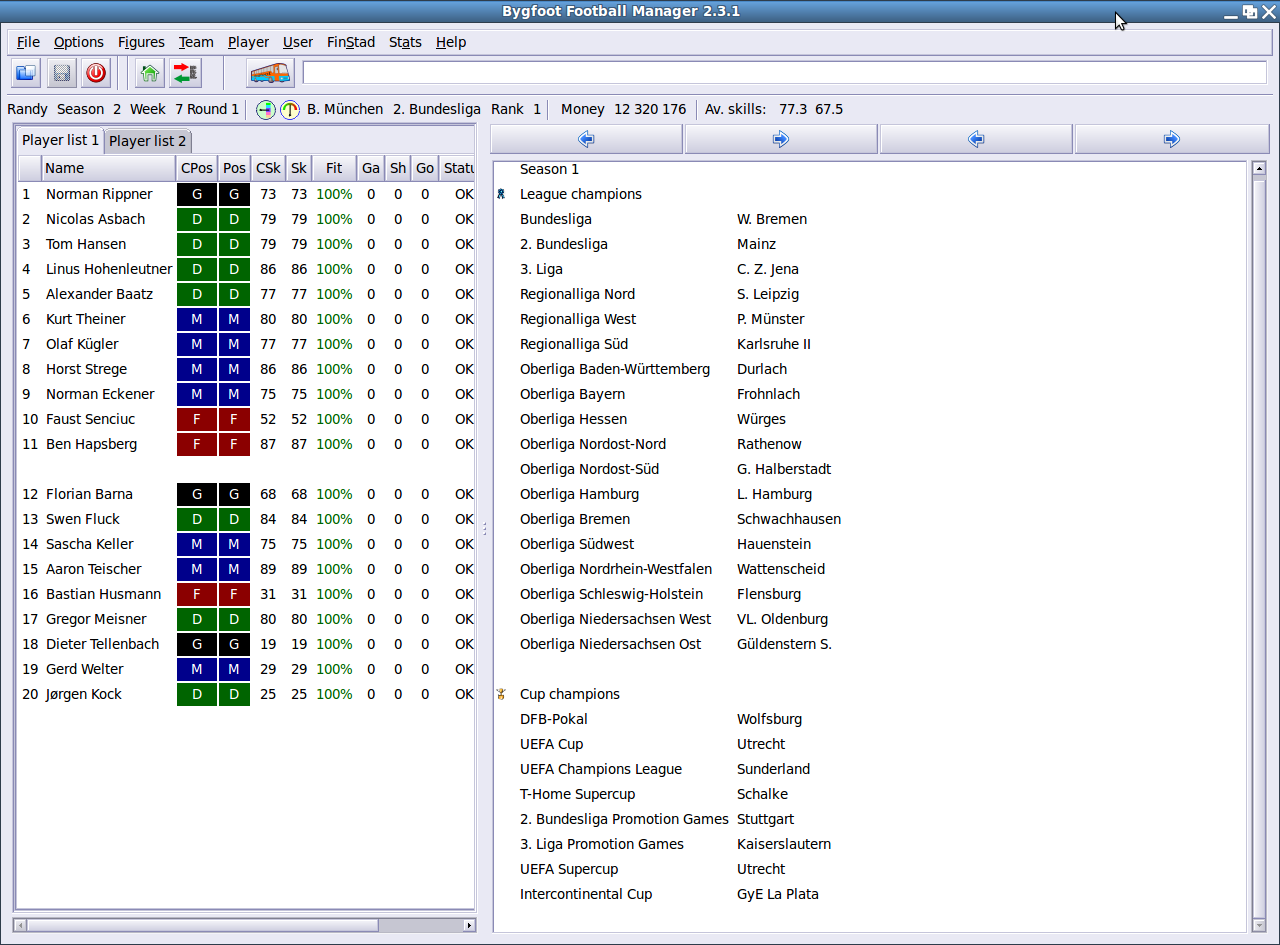The width and height of the screenshot is (1280, 945).
Task: Click the Pos column header
Action: tap(235, 168)
